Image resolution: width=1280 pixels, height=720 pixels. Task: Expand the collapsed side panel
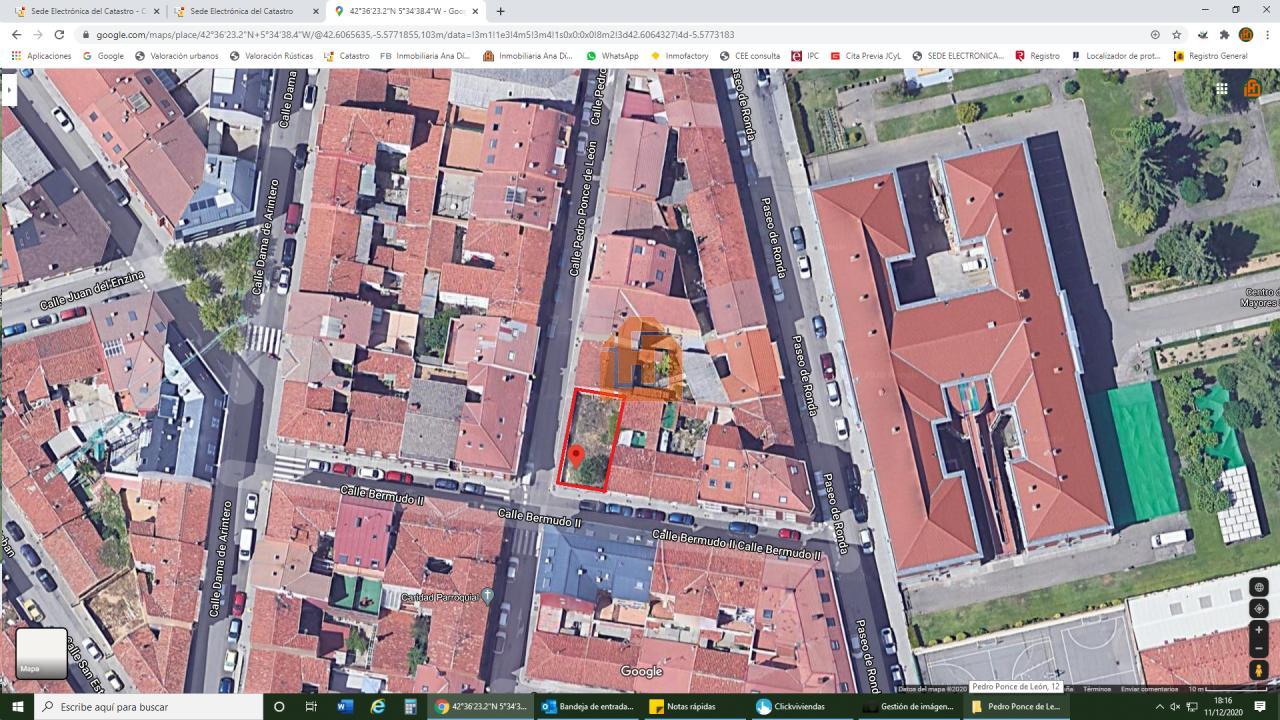pos(9,89)
